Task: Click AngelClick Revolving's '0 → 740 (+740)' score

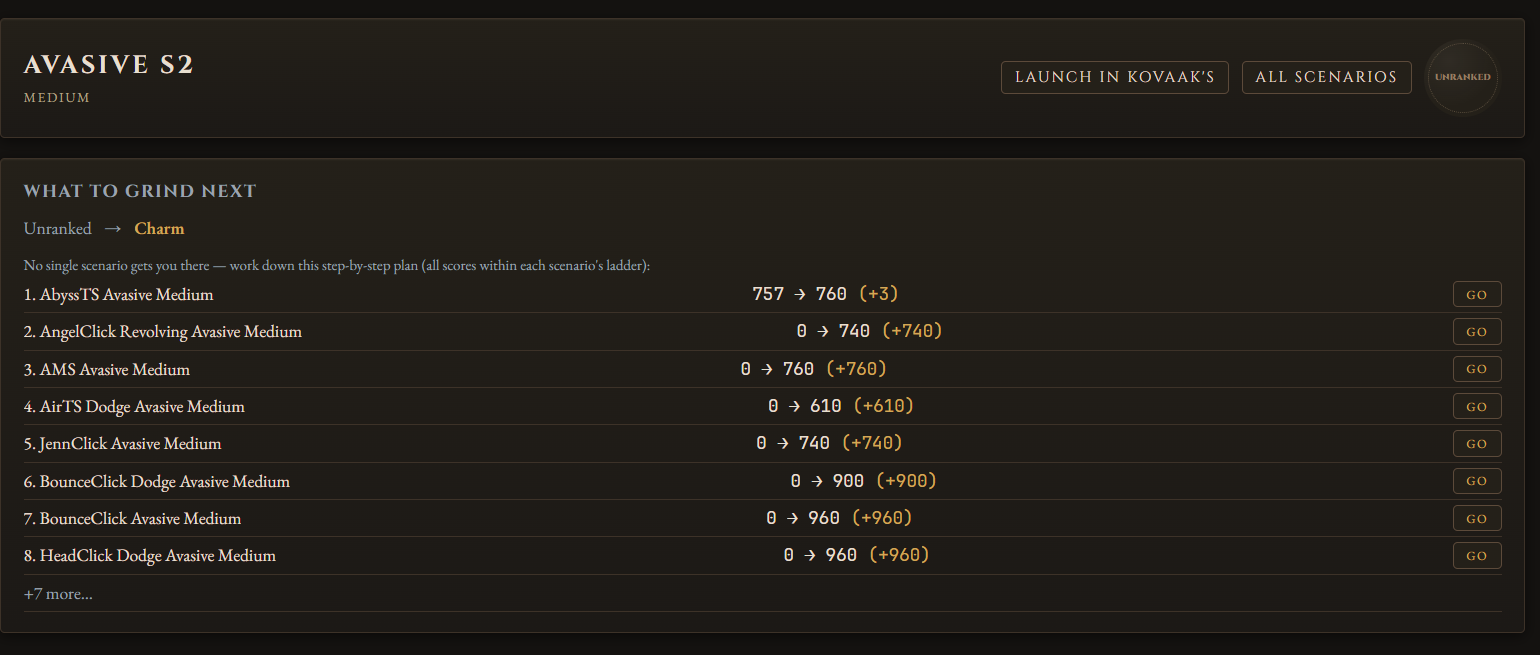Action: click(x=870, y=331)
